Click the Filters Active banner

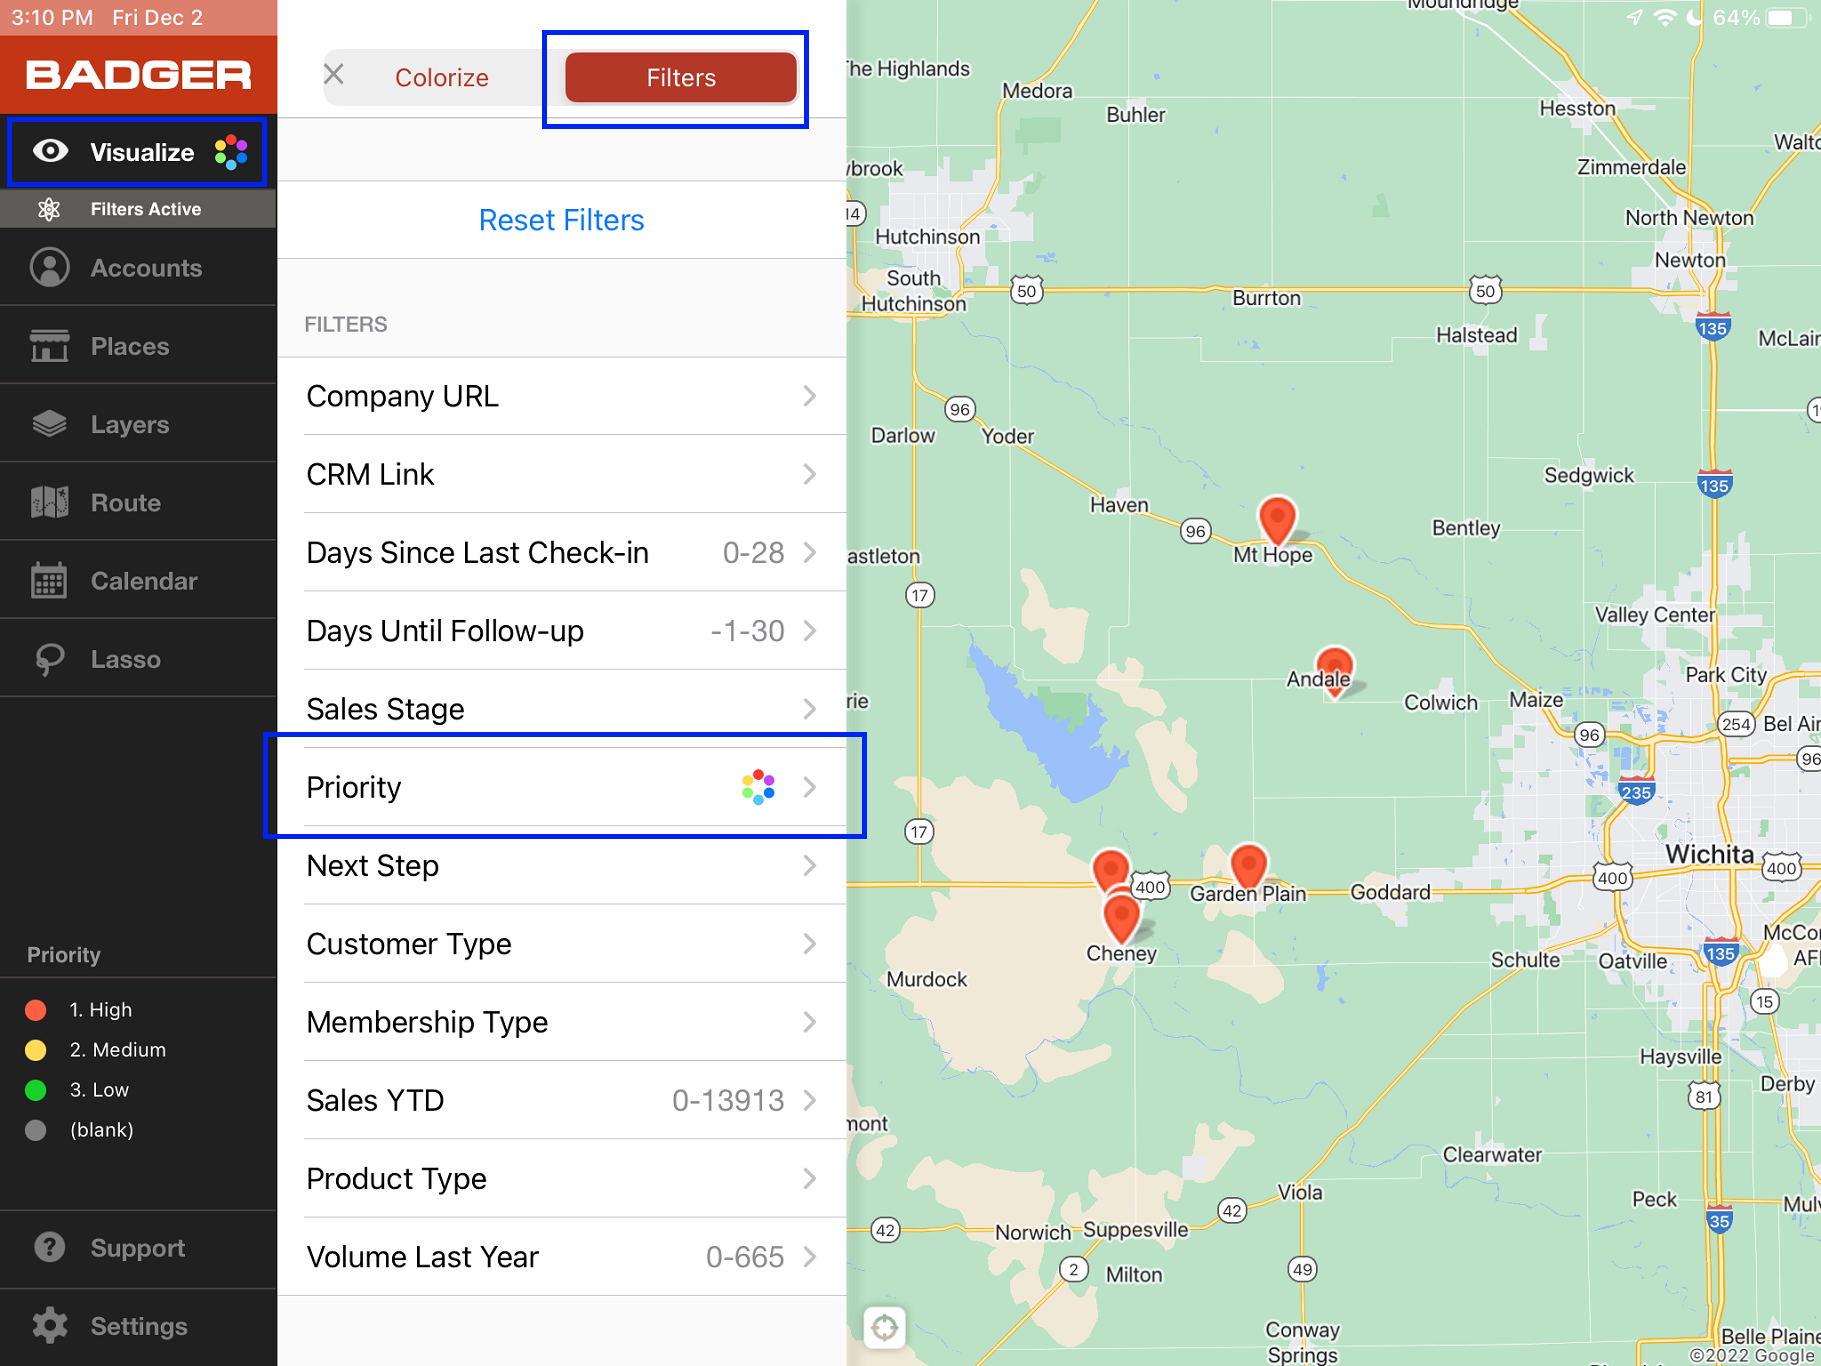point(139,209)
